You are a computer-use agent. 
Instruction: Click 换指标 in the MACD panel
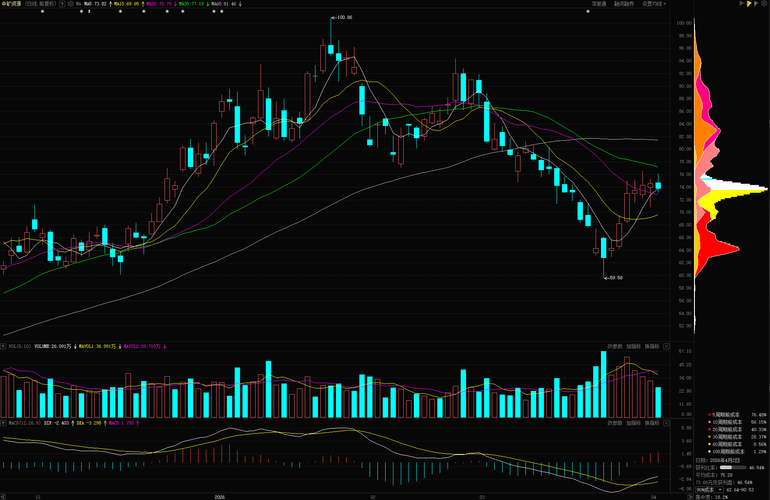click(652, 423)
